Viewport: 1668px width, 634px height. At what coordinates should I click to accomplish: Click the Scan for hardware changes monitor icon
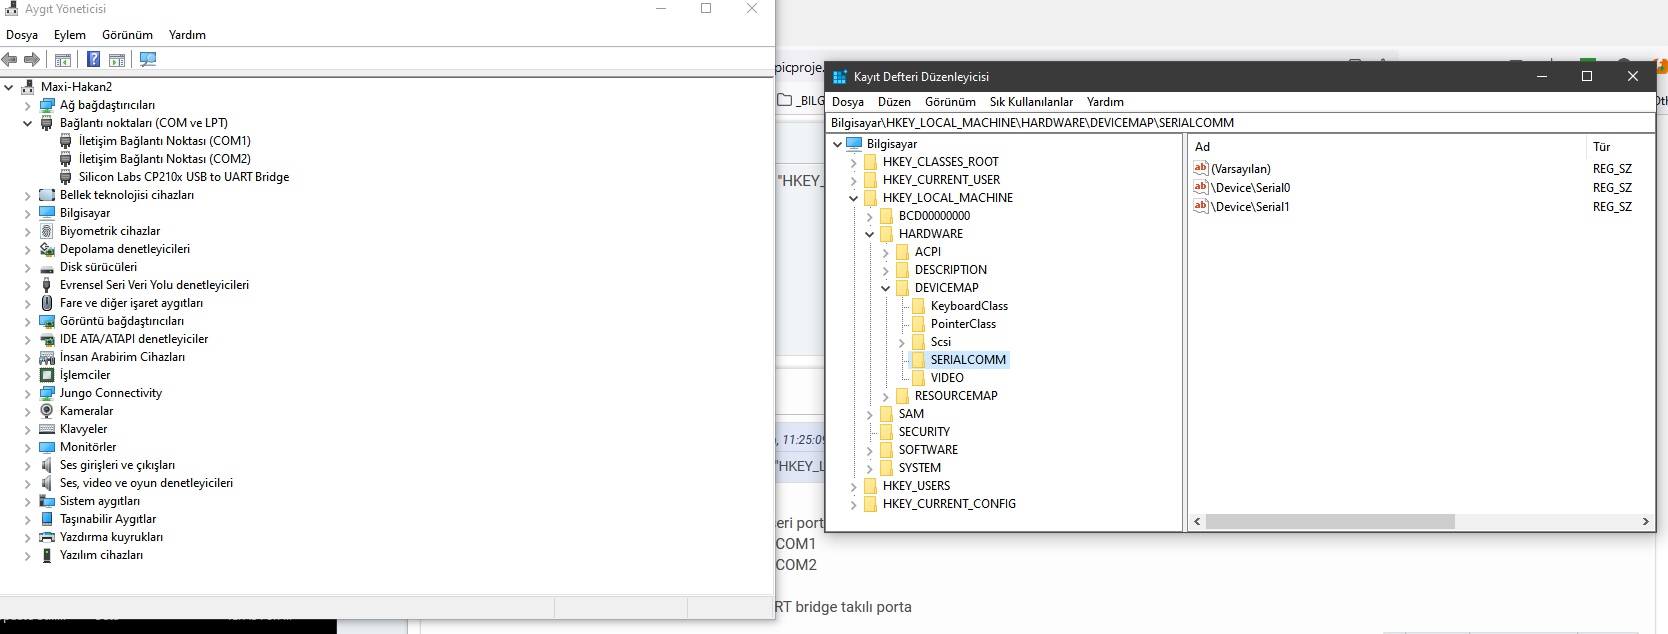tap(148, 60)
